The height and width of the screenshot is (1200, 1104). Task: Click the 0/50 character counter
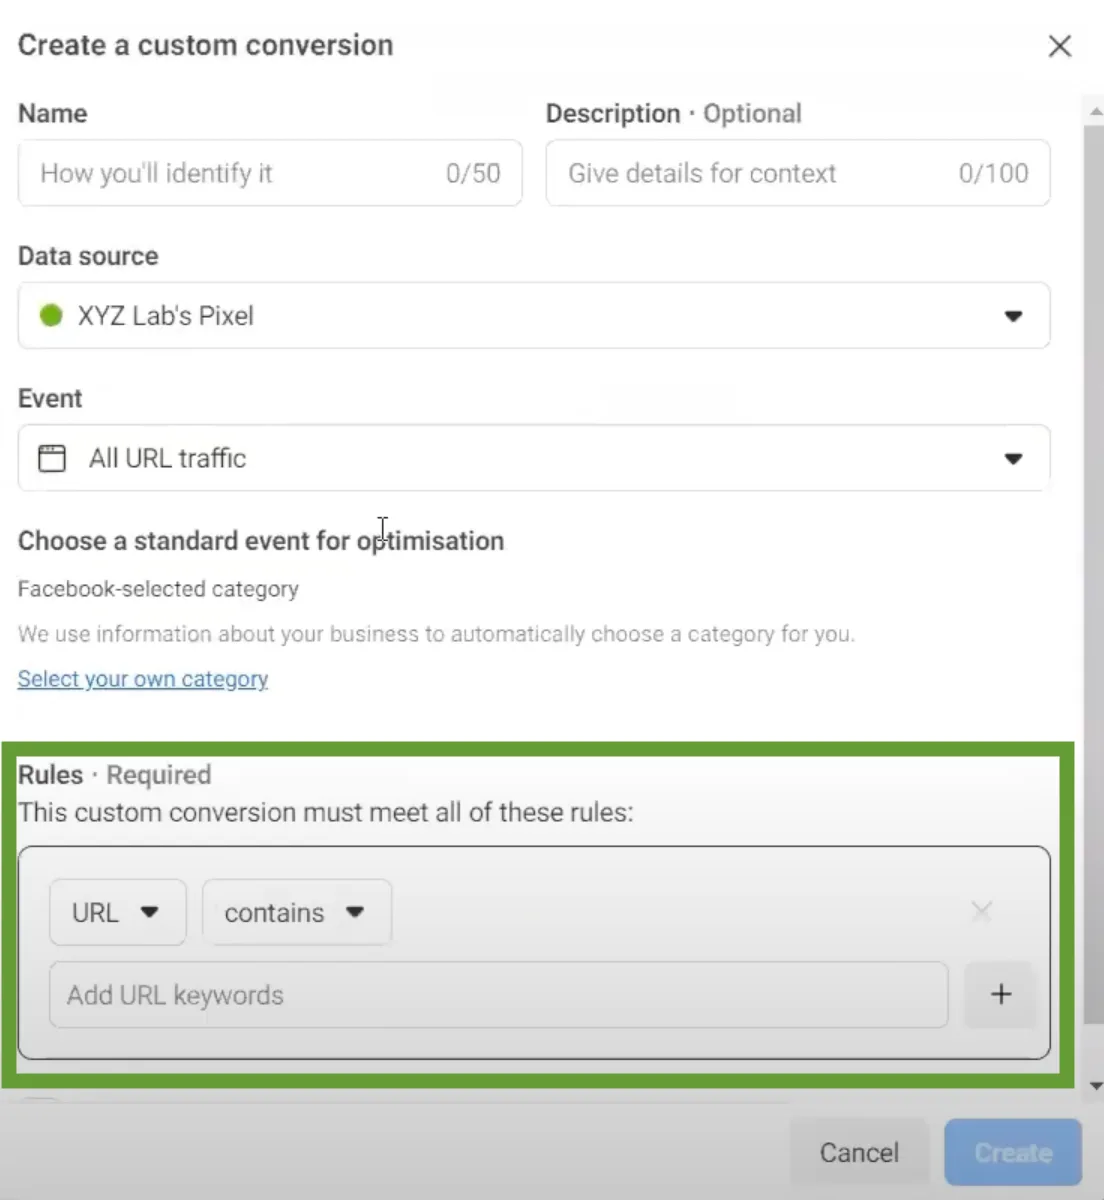pyautogui.click(x=473, y=173)
